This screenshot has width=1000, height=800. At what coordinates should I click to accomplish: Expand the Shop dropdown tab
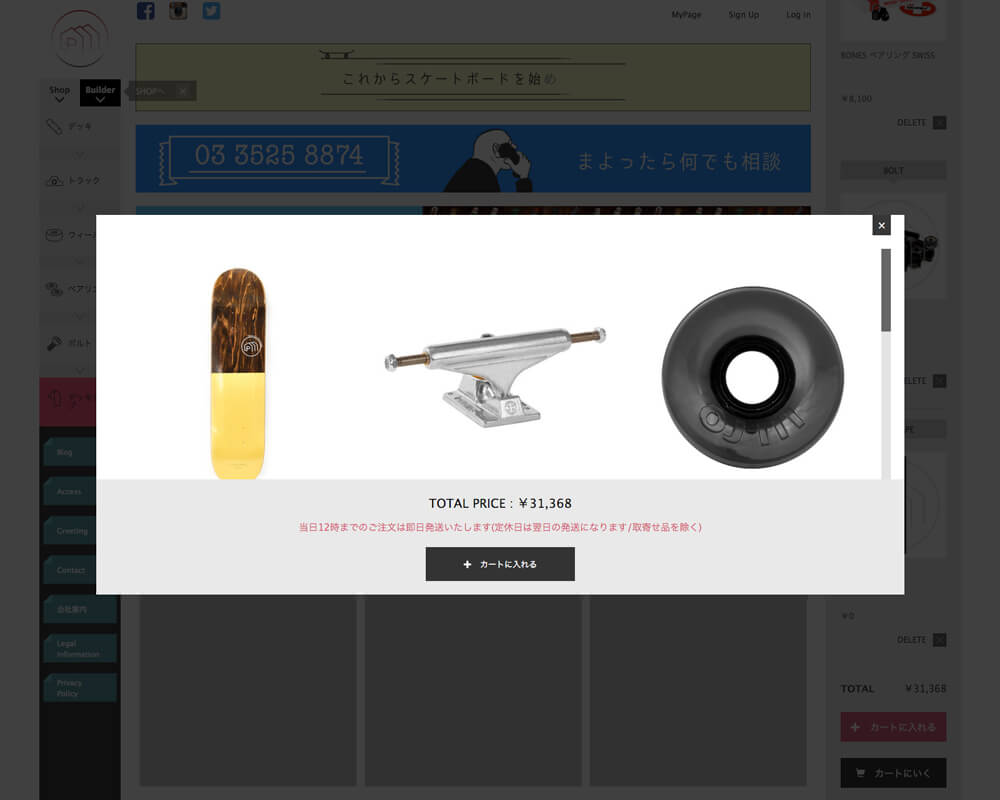coord(59,93)
